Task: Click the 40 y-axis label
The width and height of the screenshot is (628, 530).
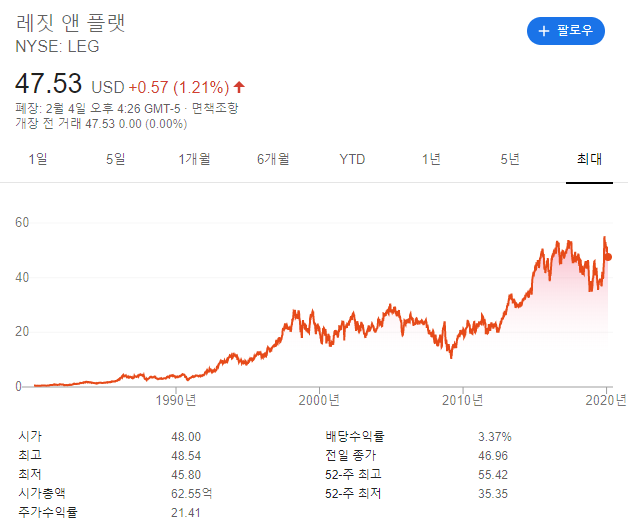Action: click(22, 277)
